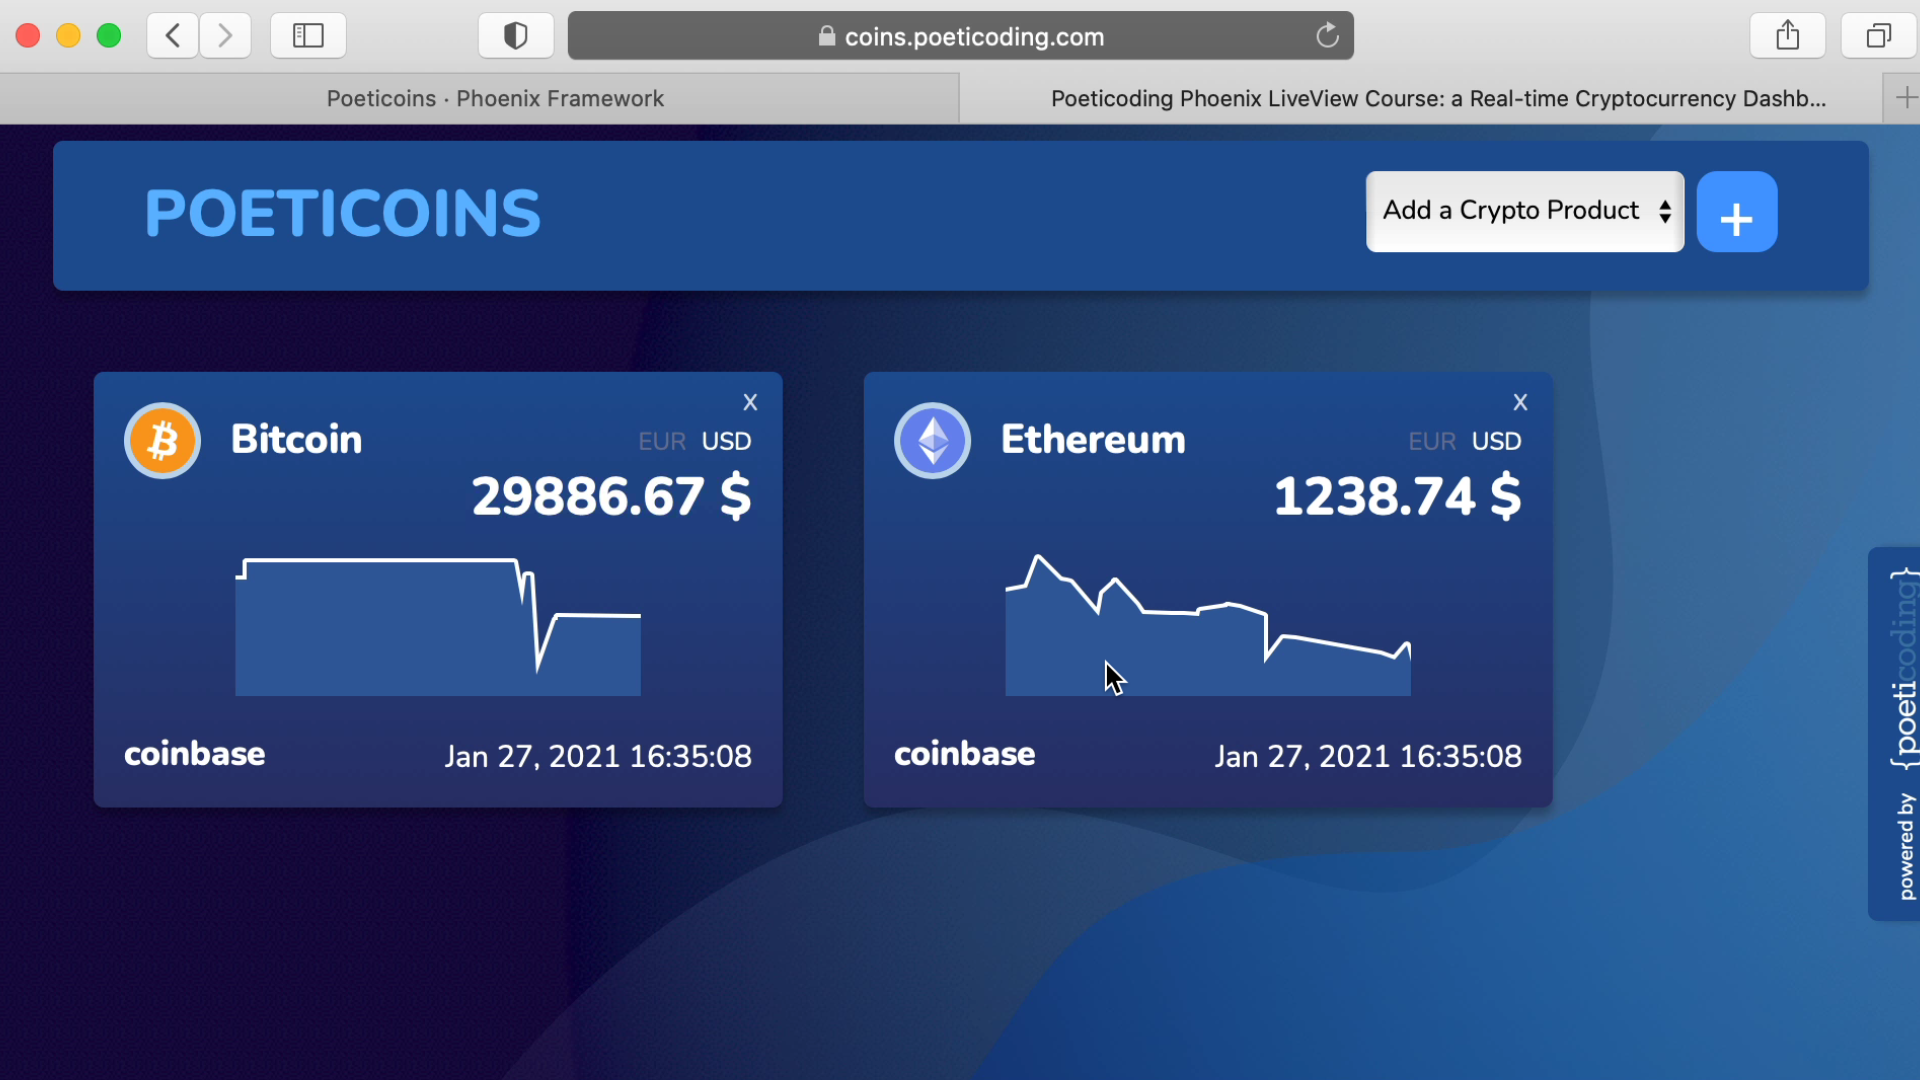Switch the Ethereum card to EUR
Screen dimensions: 1920x1080
tap(1431, 441)
